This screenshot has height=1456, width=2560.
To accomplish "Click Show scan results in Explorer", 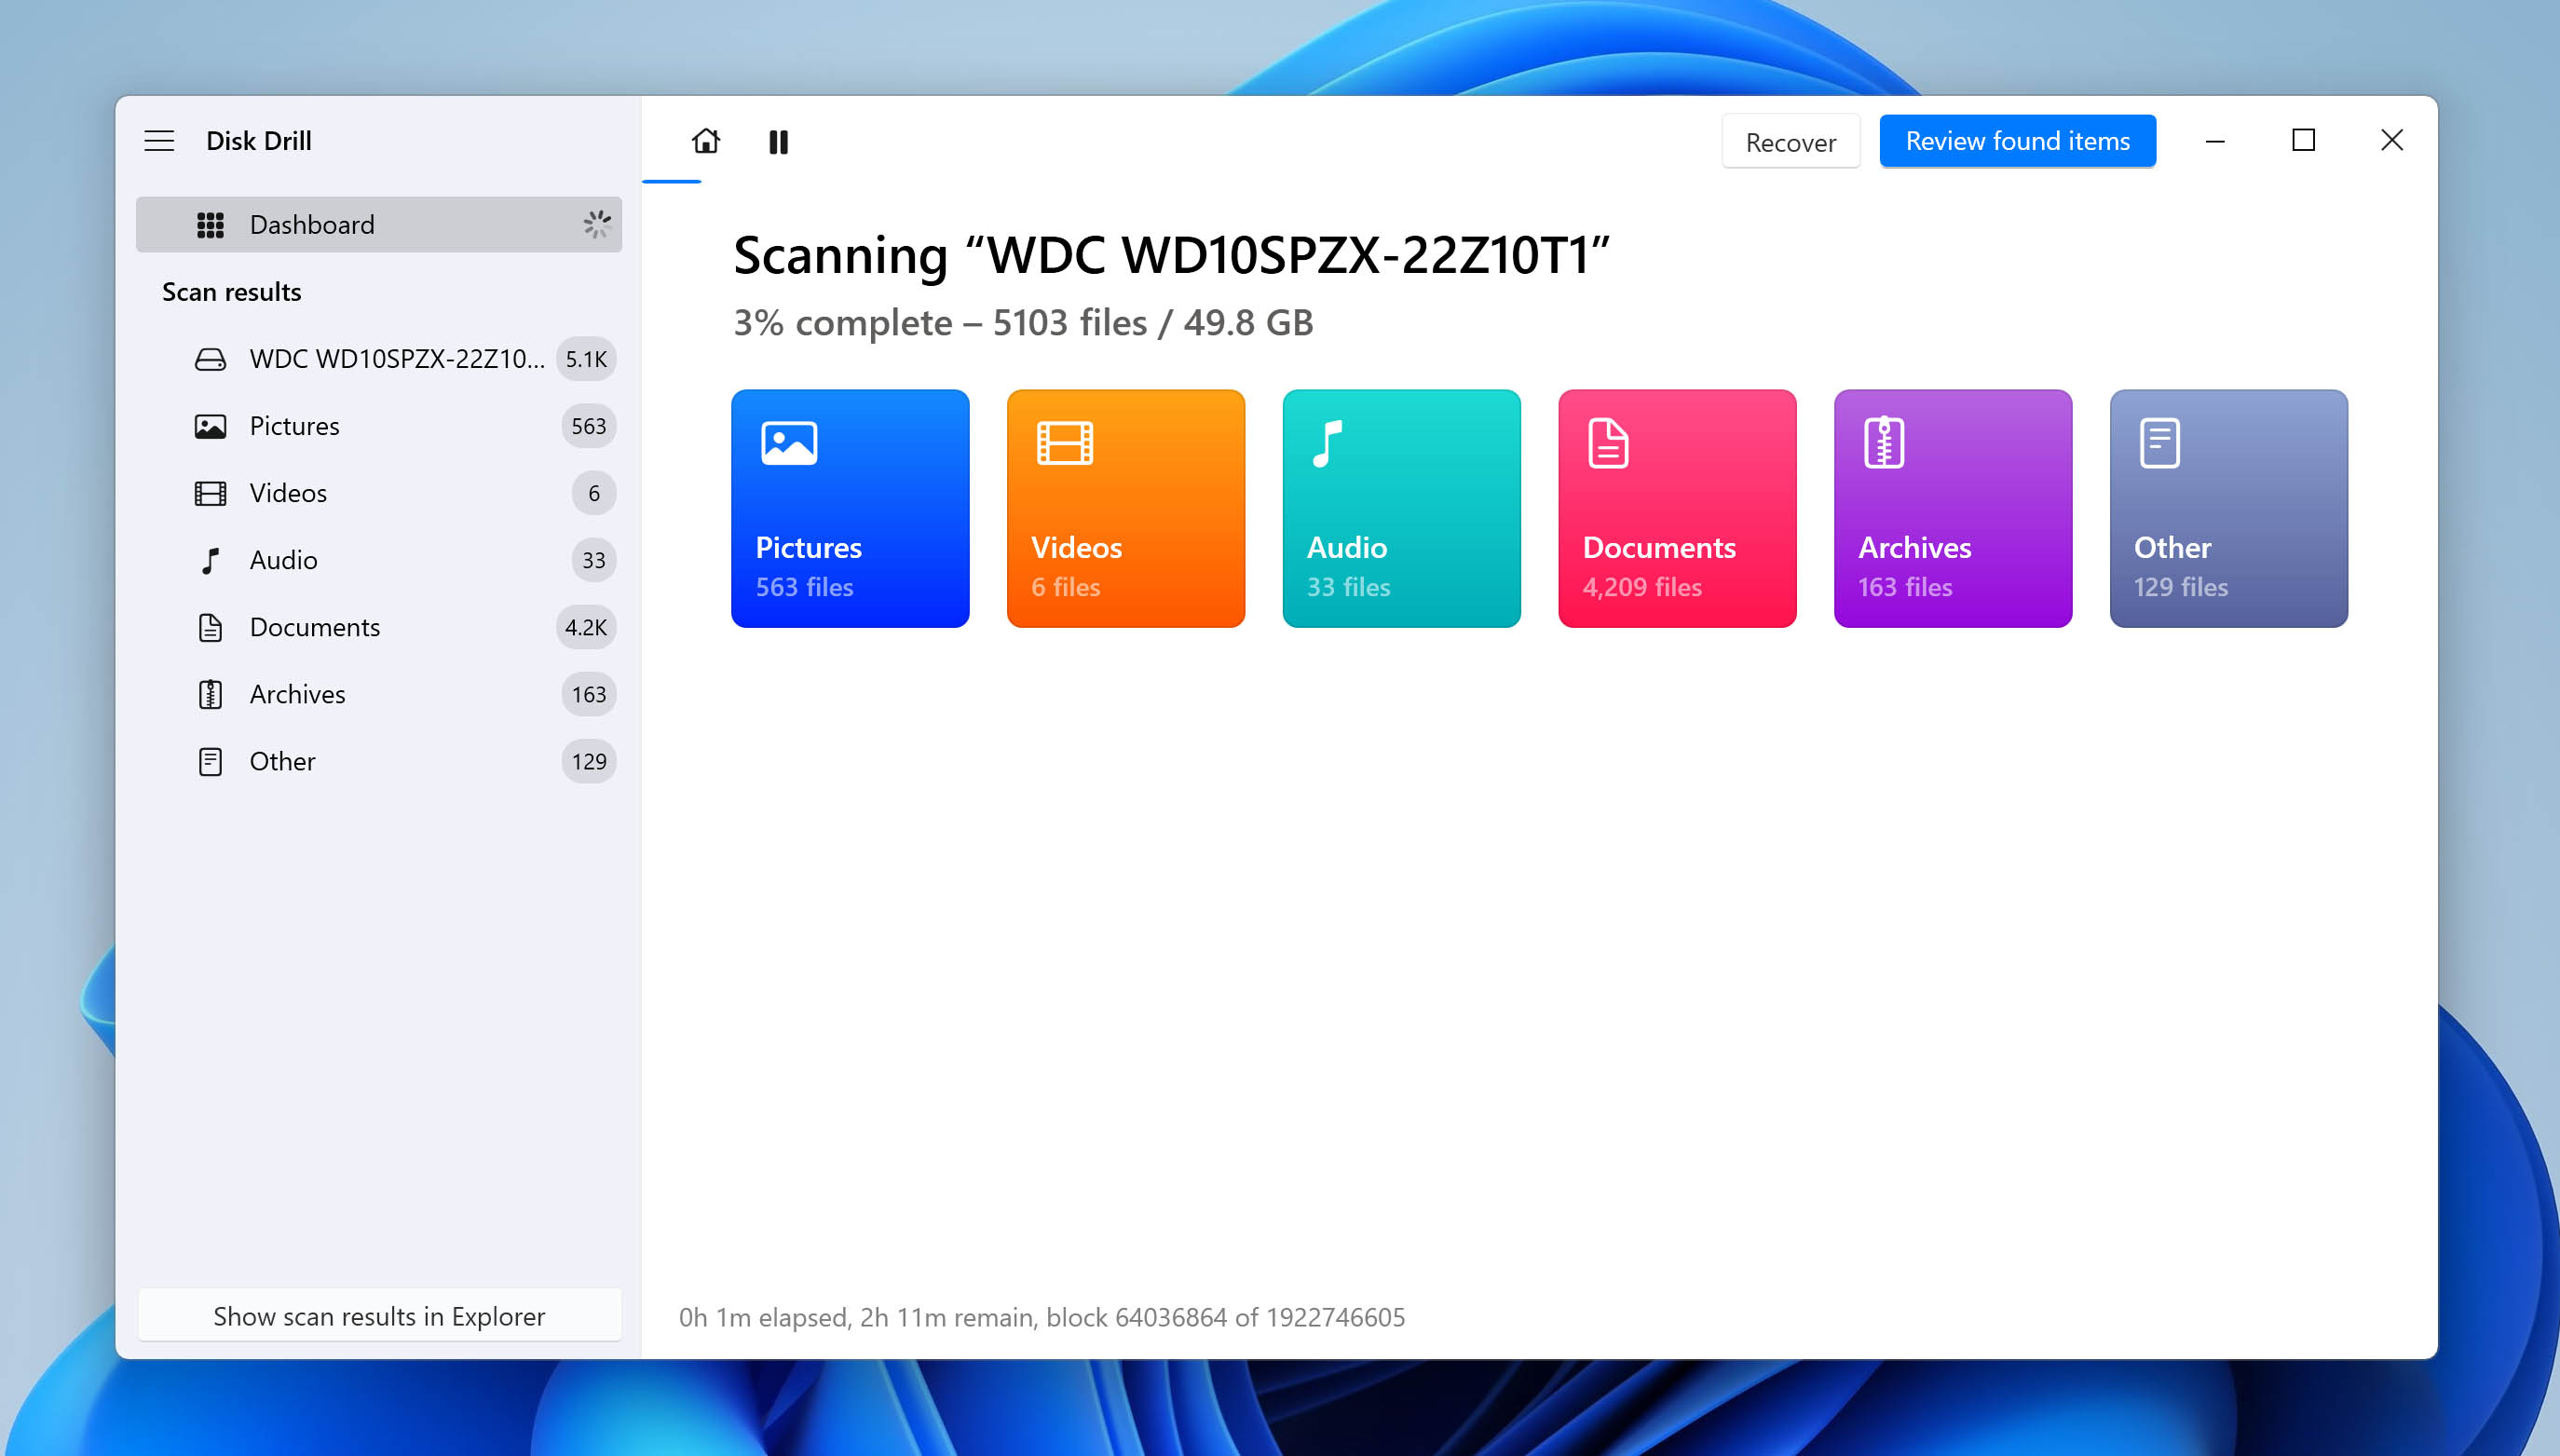I will 378,1315.
